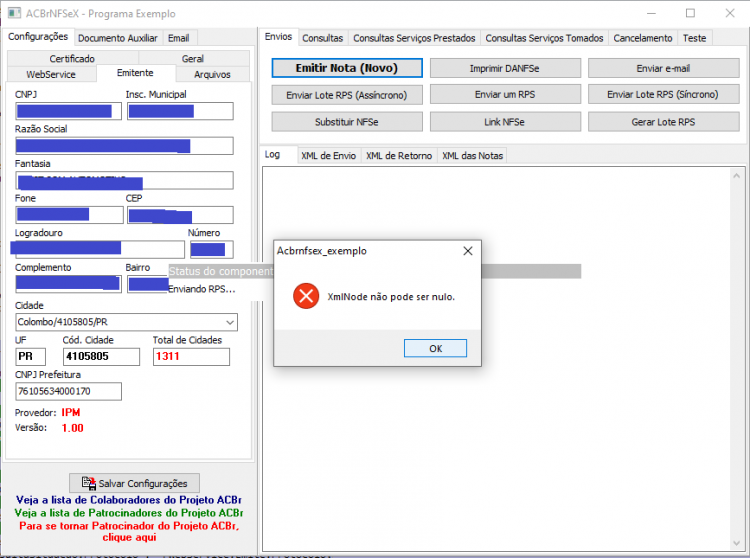Select the Certificado sub-tab
This screenshot has height=558, width=750.
[72, 58]
